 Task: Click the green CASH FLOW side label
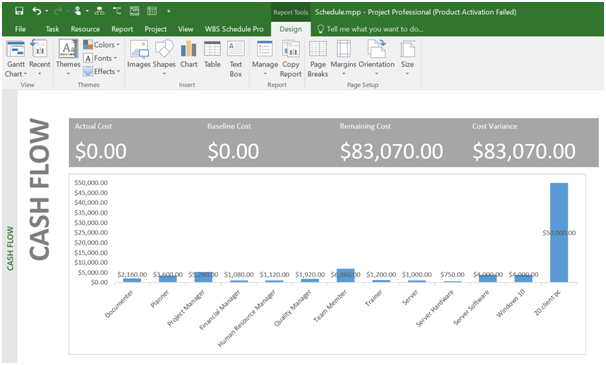point(10,248)
